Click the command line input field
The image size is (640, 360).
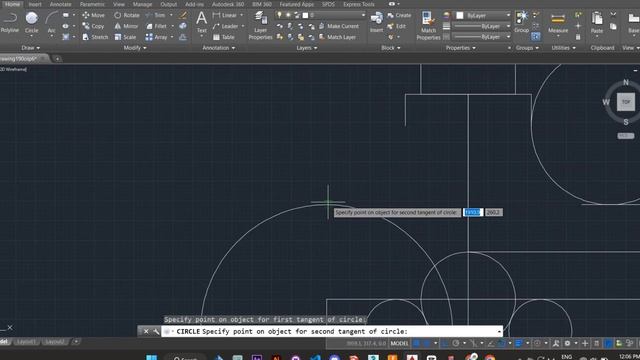pos(331,331)
